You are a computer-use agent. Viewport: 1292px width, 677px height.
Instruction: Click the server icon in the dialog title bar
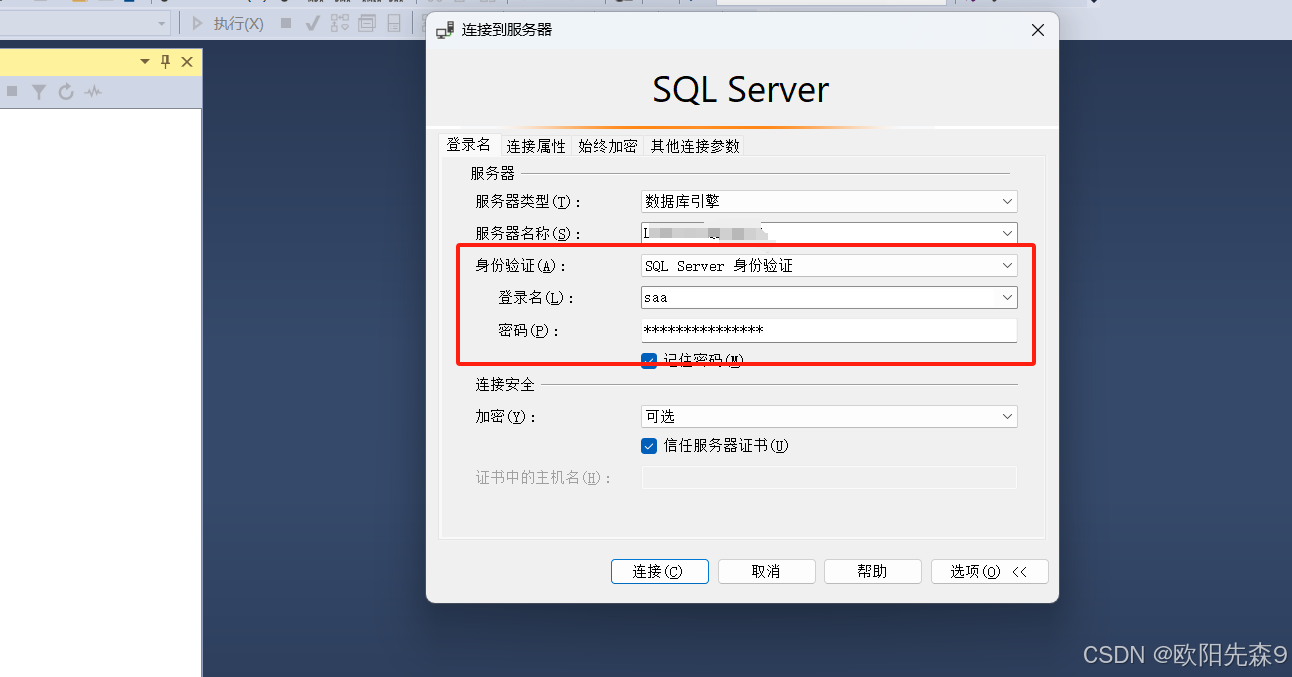point(445,31)
